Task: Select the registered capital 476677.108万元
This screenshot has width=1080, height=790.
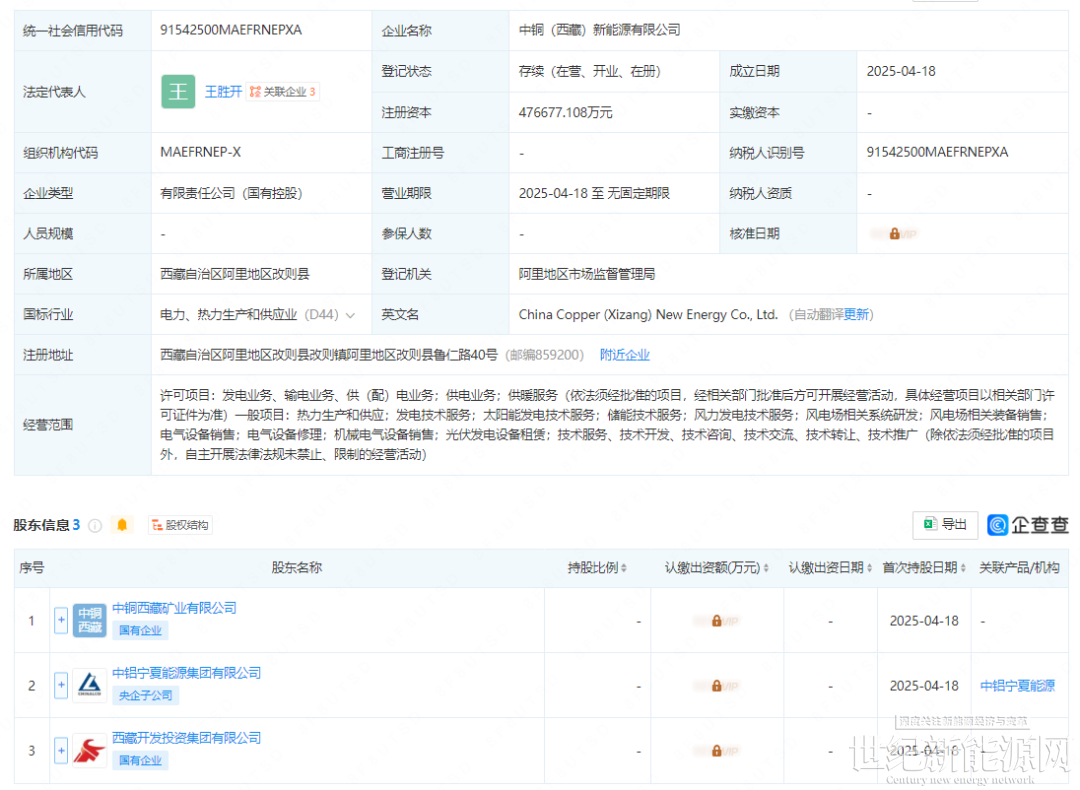Action: tap(565, 112)
